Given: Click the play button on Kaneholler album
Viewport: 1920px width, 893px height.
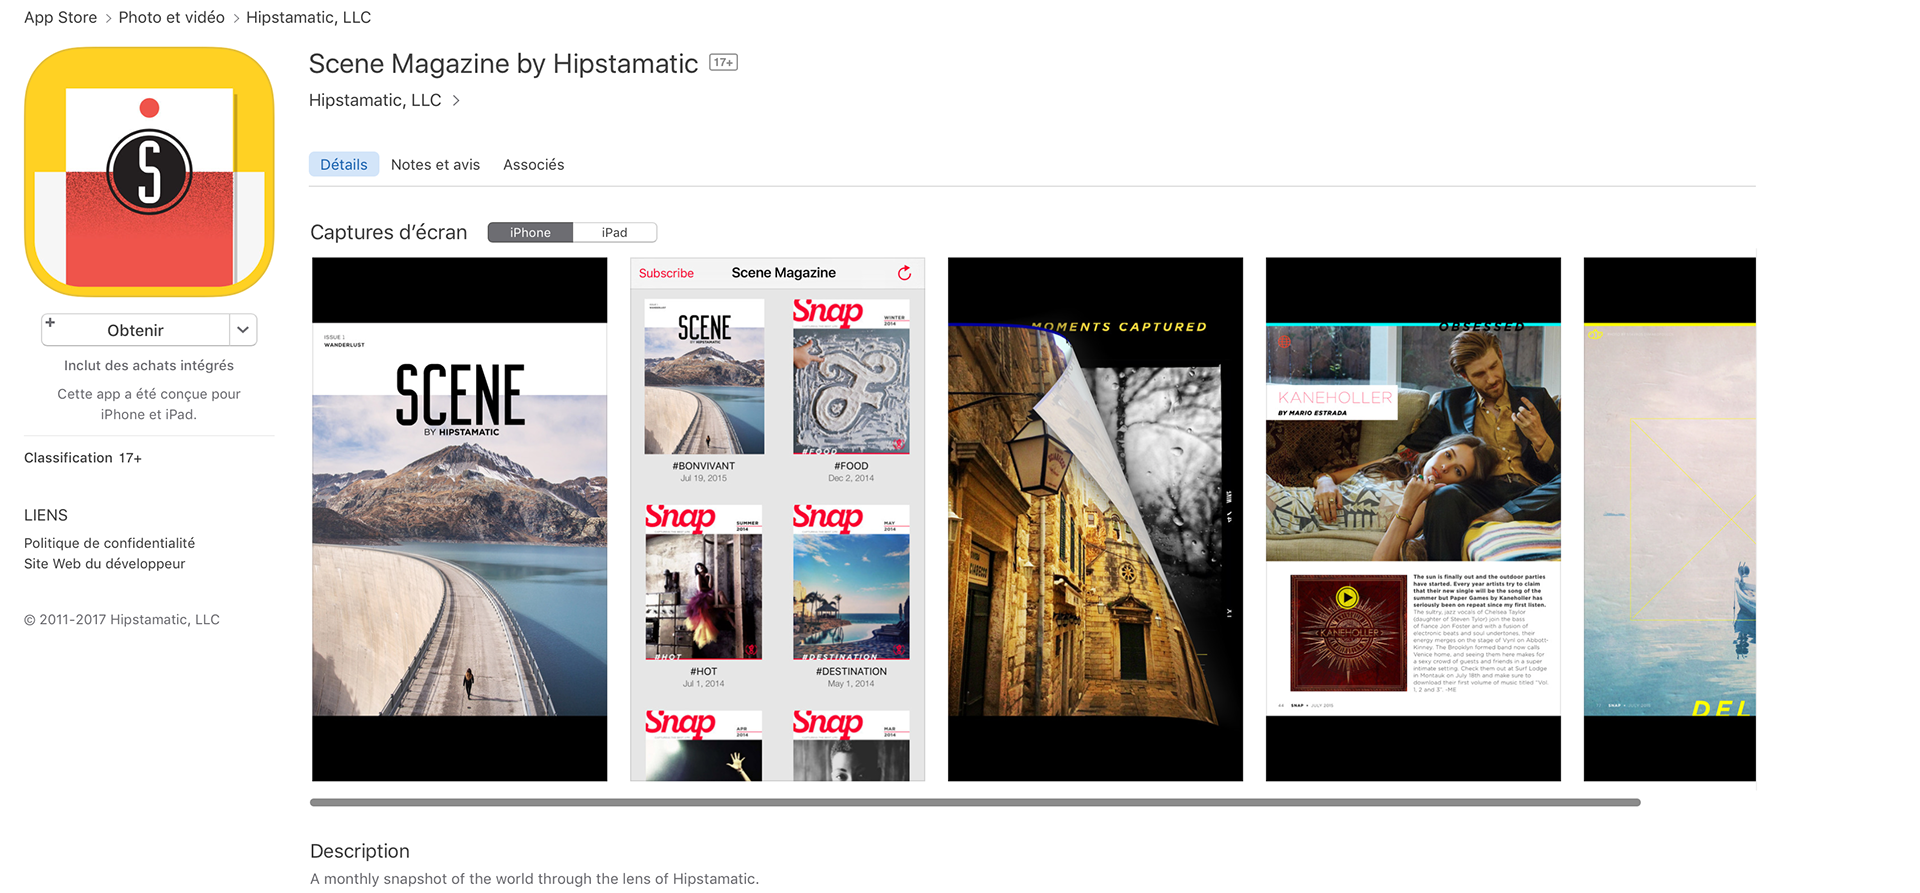Looking at the screenshot, I should [1347, 598].
